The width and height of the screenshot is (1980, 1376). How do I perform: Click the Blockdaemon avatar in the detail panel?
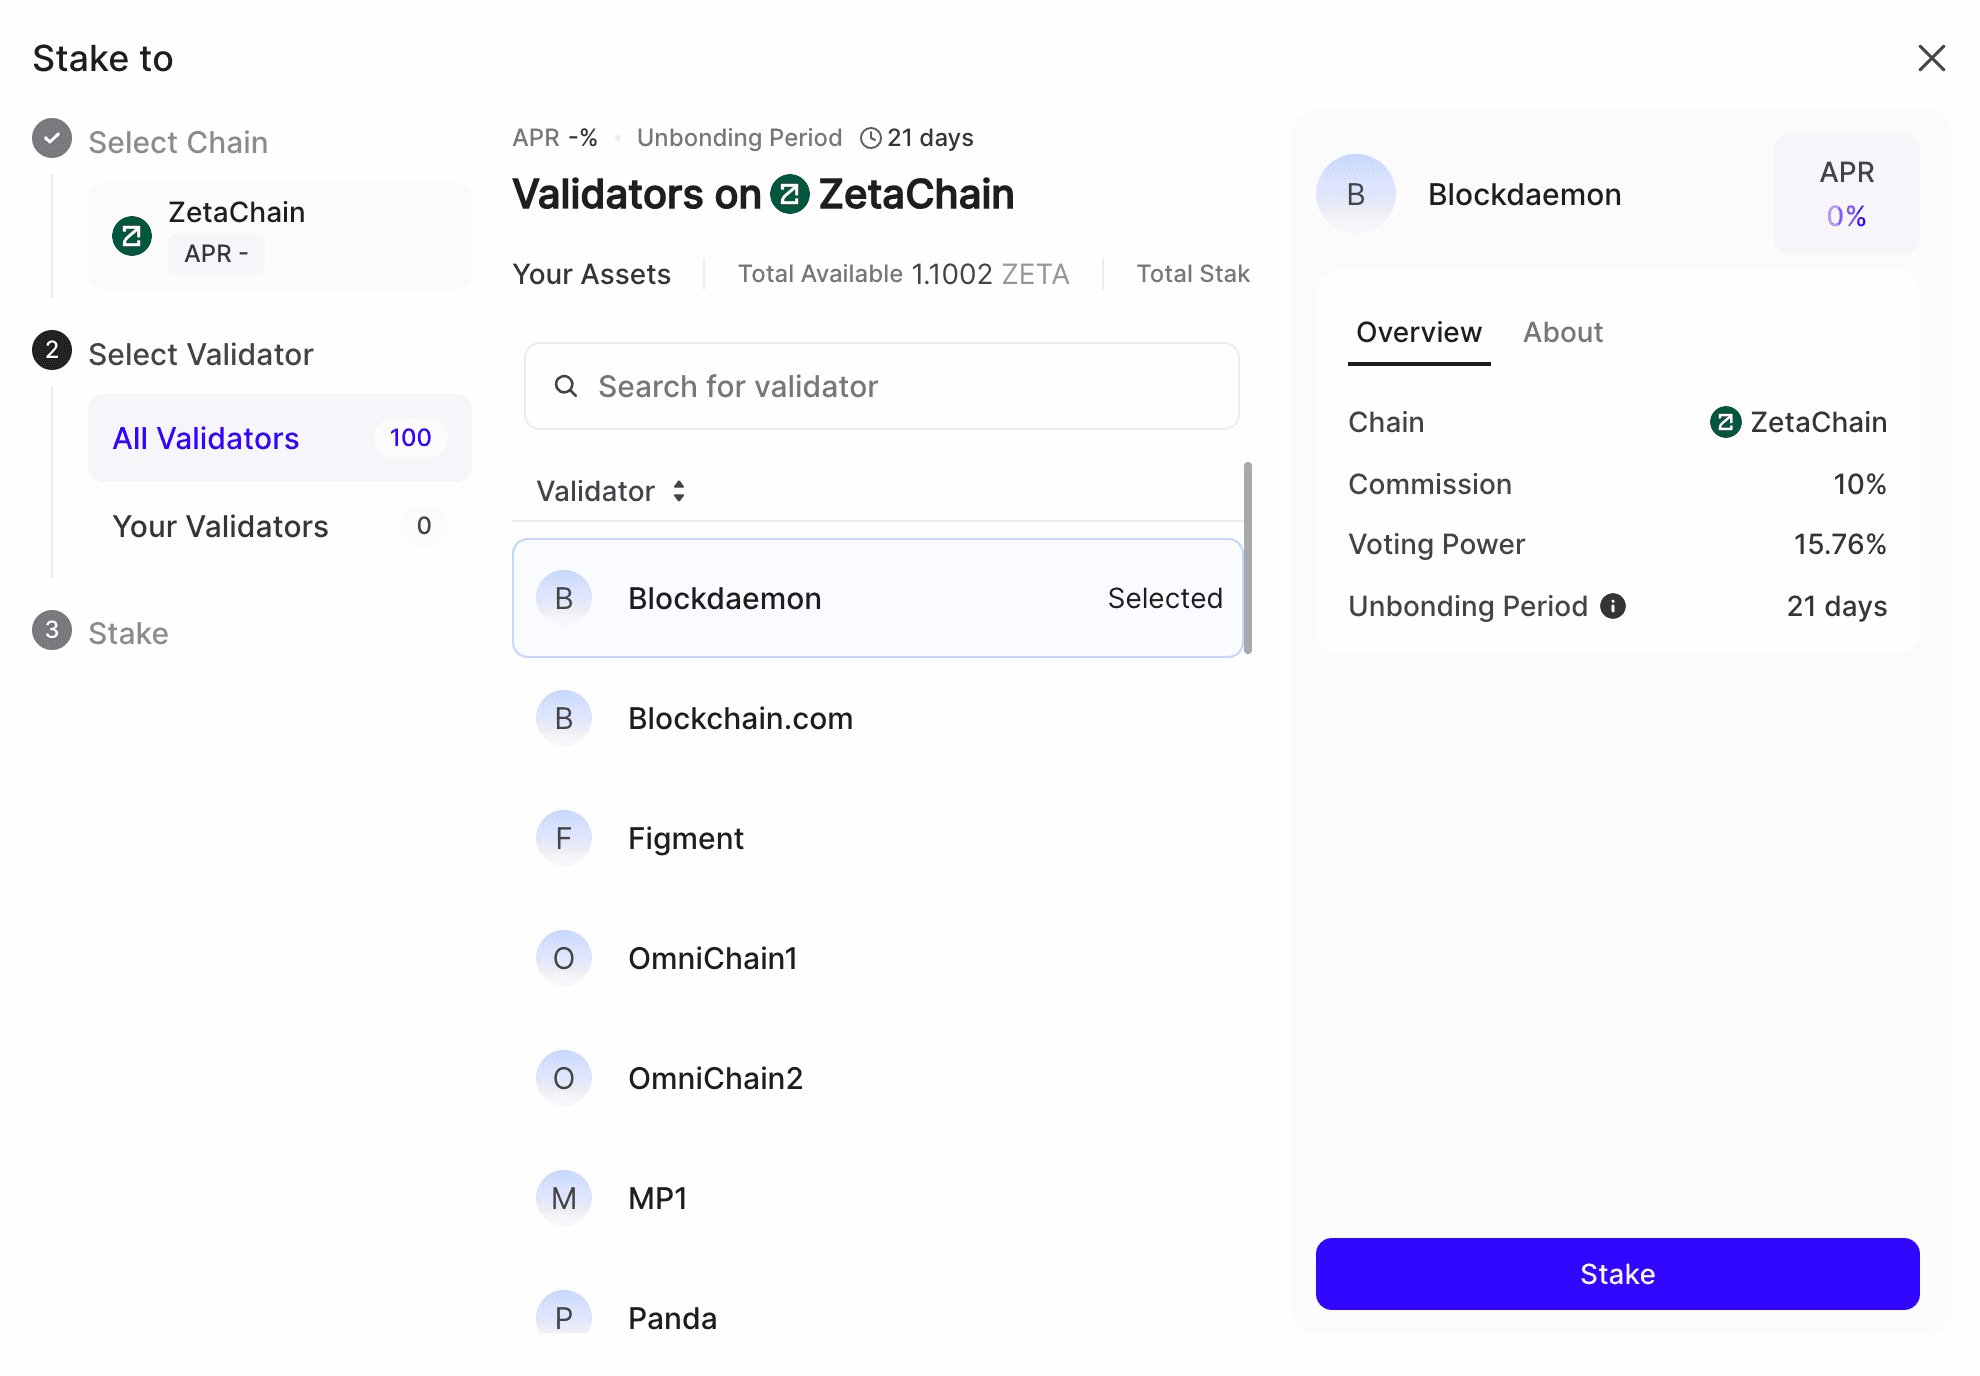(x=1356, y=193)
